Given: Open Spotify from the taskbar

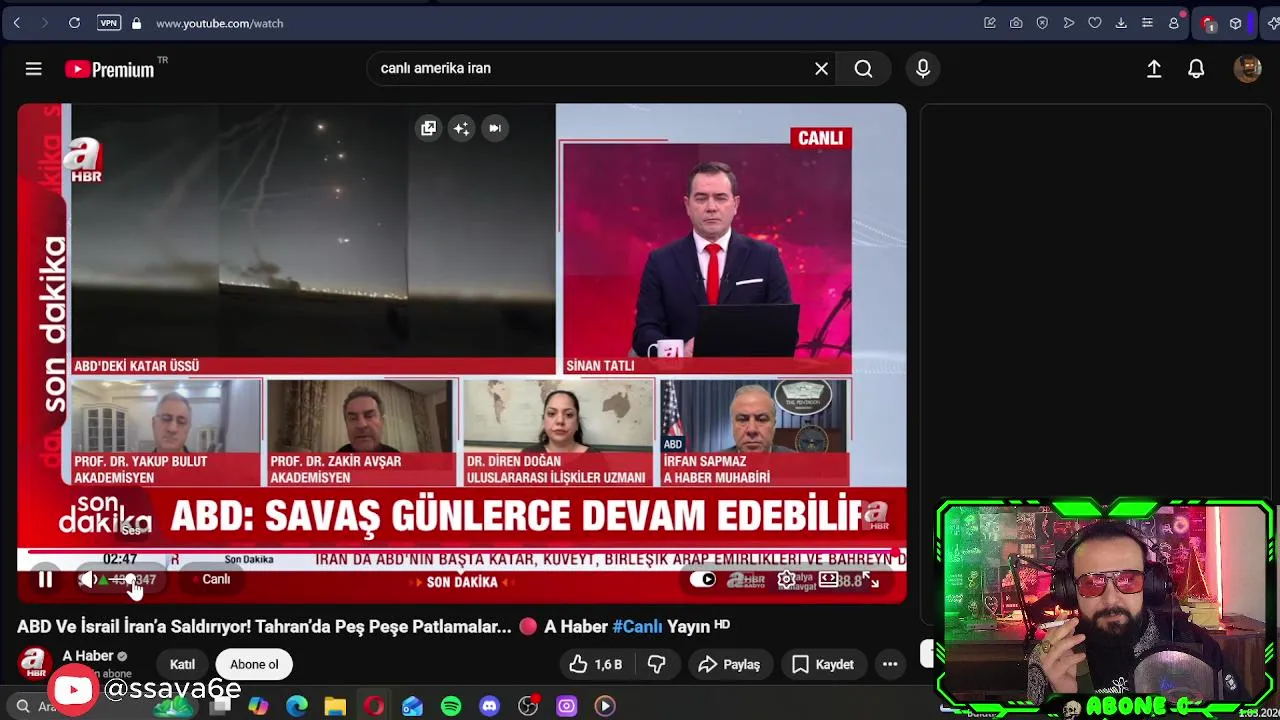Looking at the screenshot, I should pyautogui.click(x=451, y=706).
